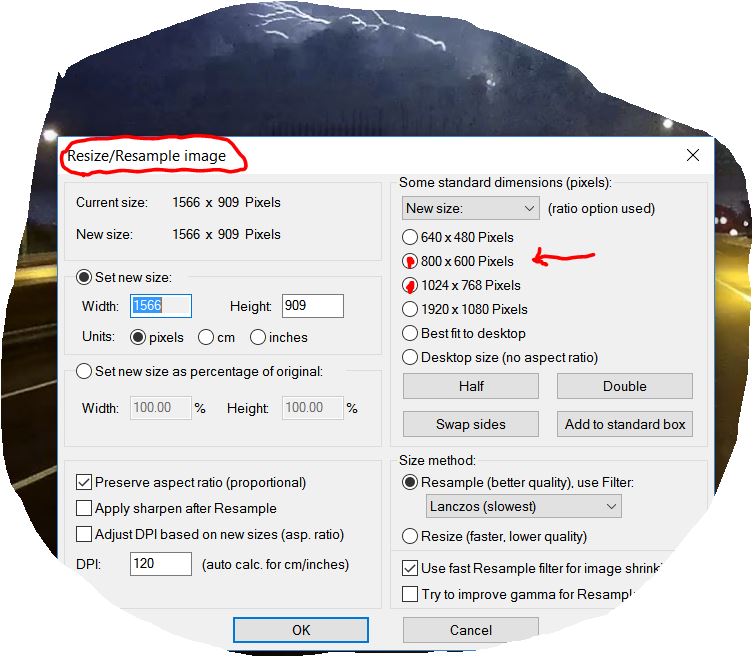This screenshot has height=657, width=753.
Task: Check Adjust DPI based on new sizes
Action: [84, 534]
